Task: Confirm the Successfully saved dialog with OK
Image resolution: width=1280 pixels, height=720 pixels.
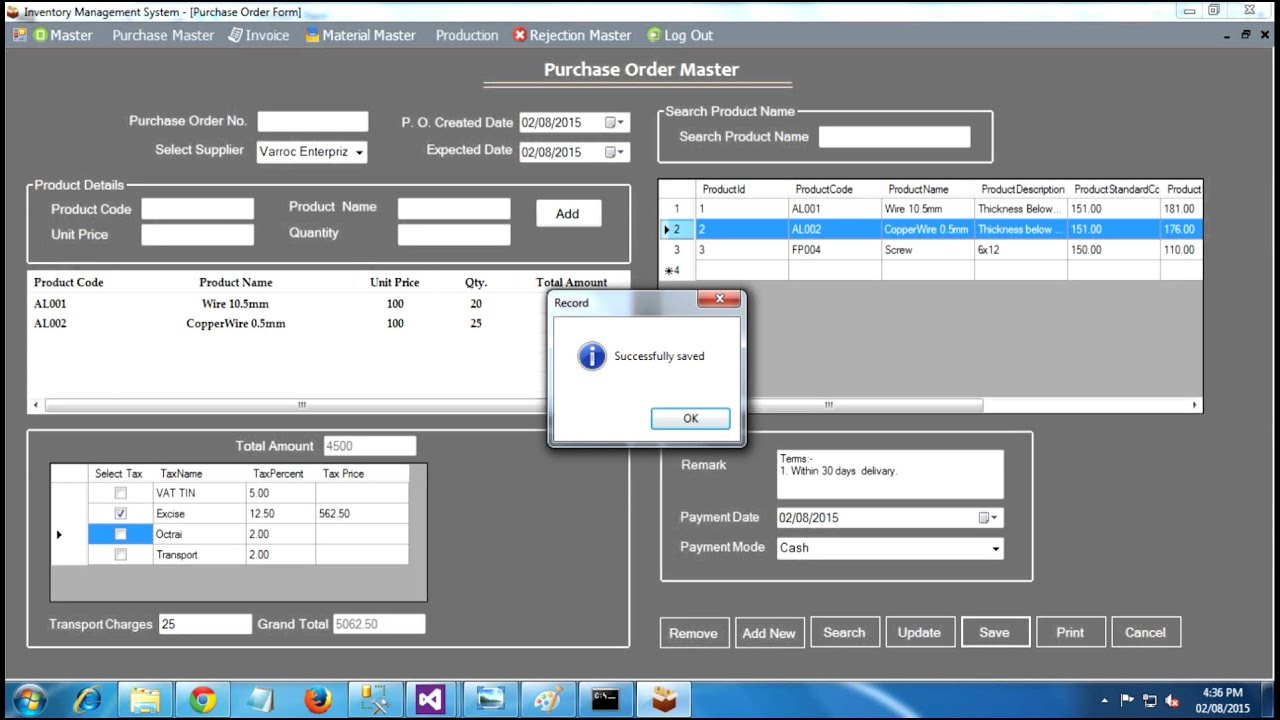Action: (691, 419)
